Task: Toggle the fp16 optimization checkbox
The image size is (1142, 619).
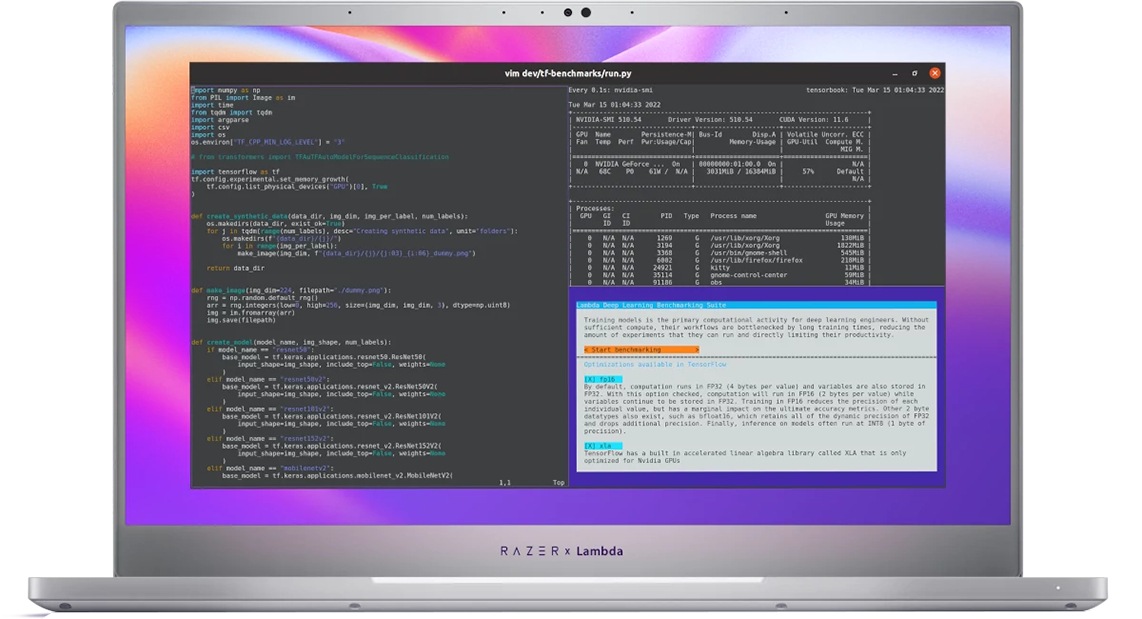Action: 603,378
